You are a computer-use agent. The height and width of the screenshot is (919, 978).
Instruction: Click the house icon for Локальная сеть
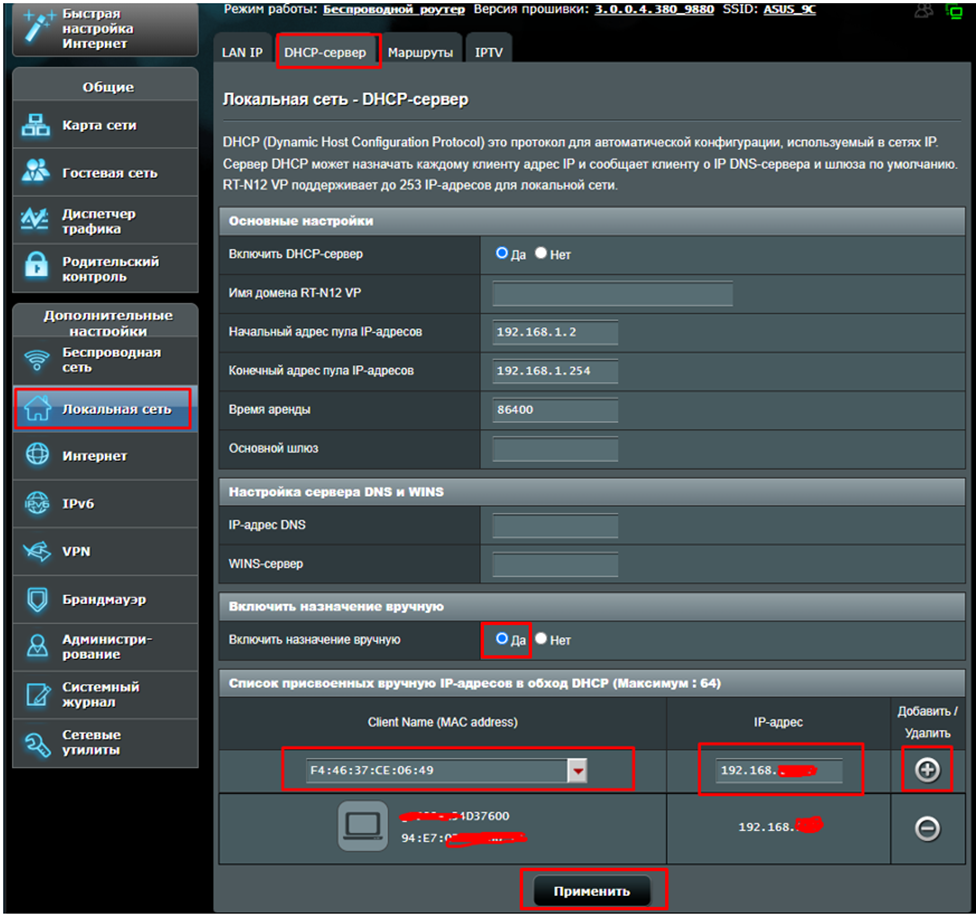37,409
